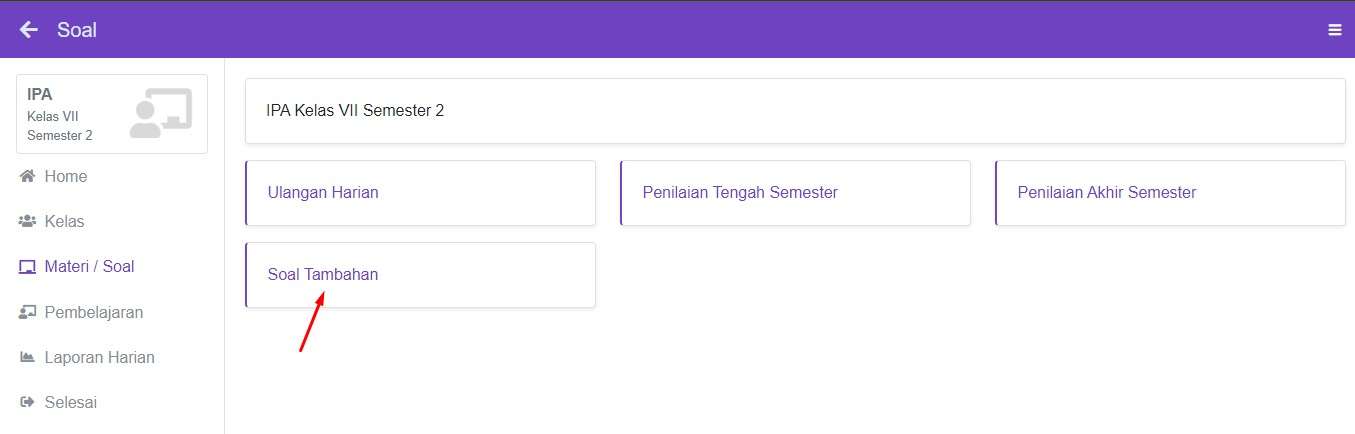Open Laporan Harian sidebar item
Viewport: 1355px width, 434px height.
(100, 358)
